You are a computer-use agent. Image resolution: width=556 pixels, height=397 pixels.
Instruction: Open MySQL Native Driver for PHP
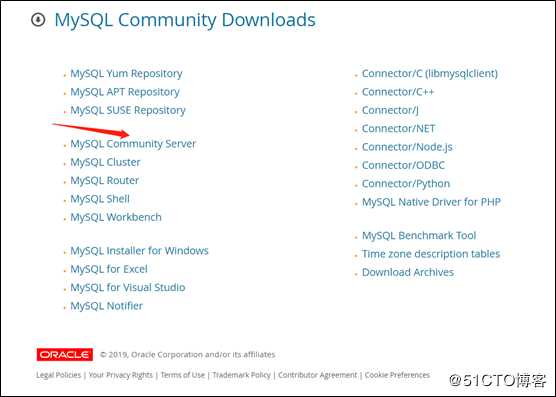tap(431, 202)
